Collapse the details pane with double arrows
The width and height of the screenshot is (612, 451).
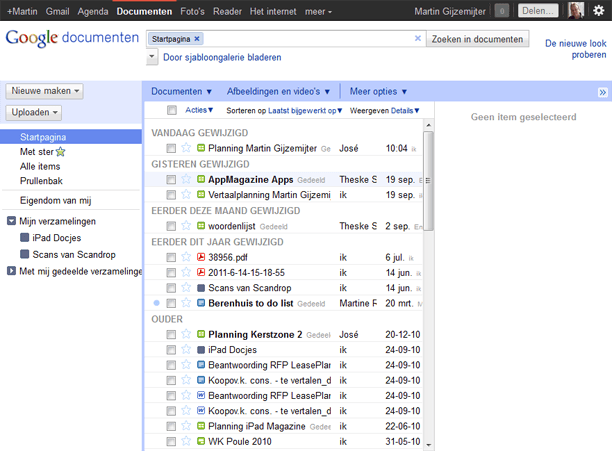click(603, 92)
